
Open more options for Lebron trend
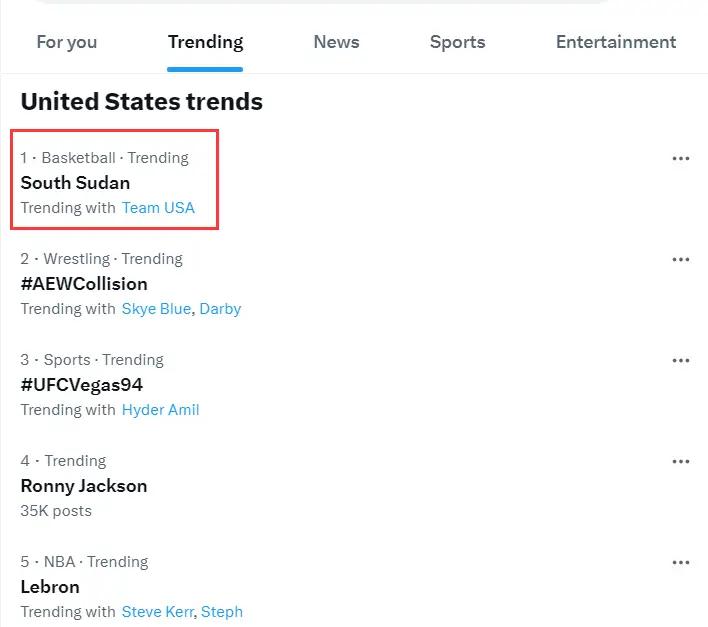[681, 562]
